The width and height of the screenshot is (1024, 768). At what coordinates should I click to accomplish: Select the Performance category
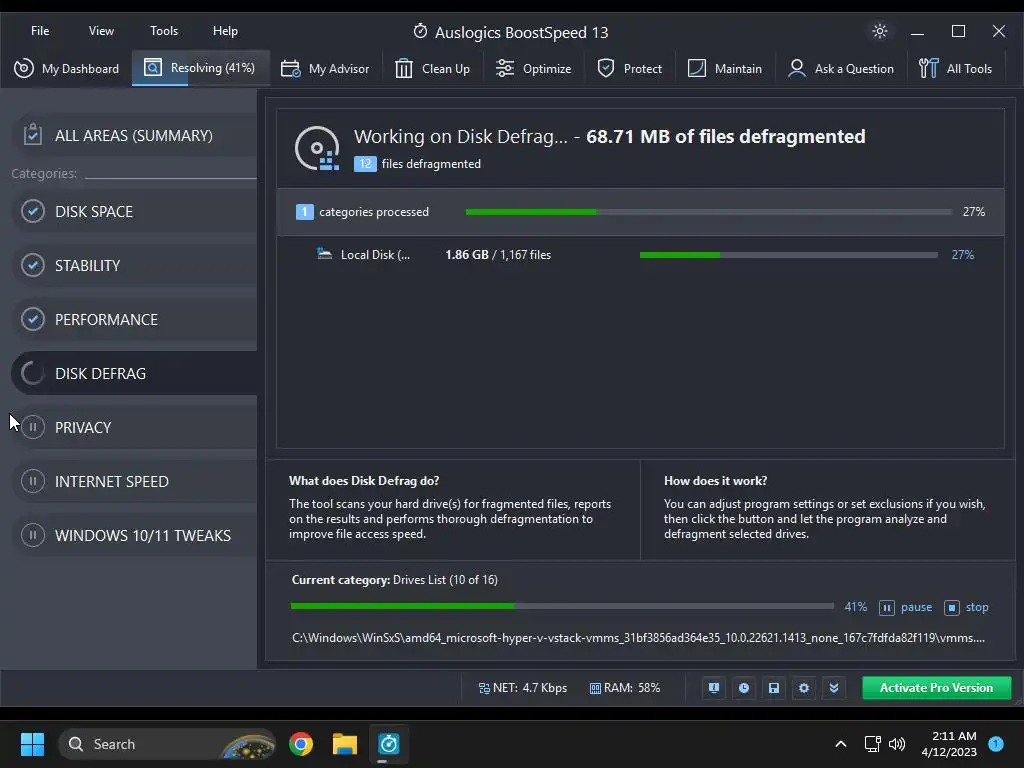(x=134, y=319)
